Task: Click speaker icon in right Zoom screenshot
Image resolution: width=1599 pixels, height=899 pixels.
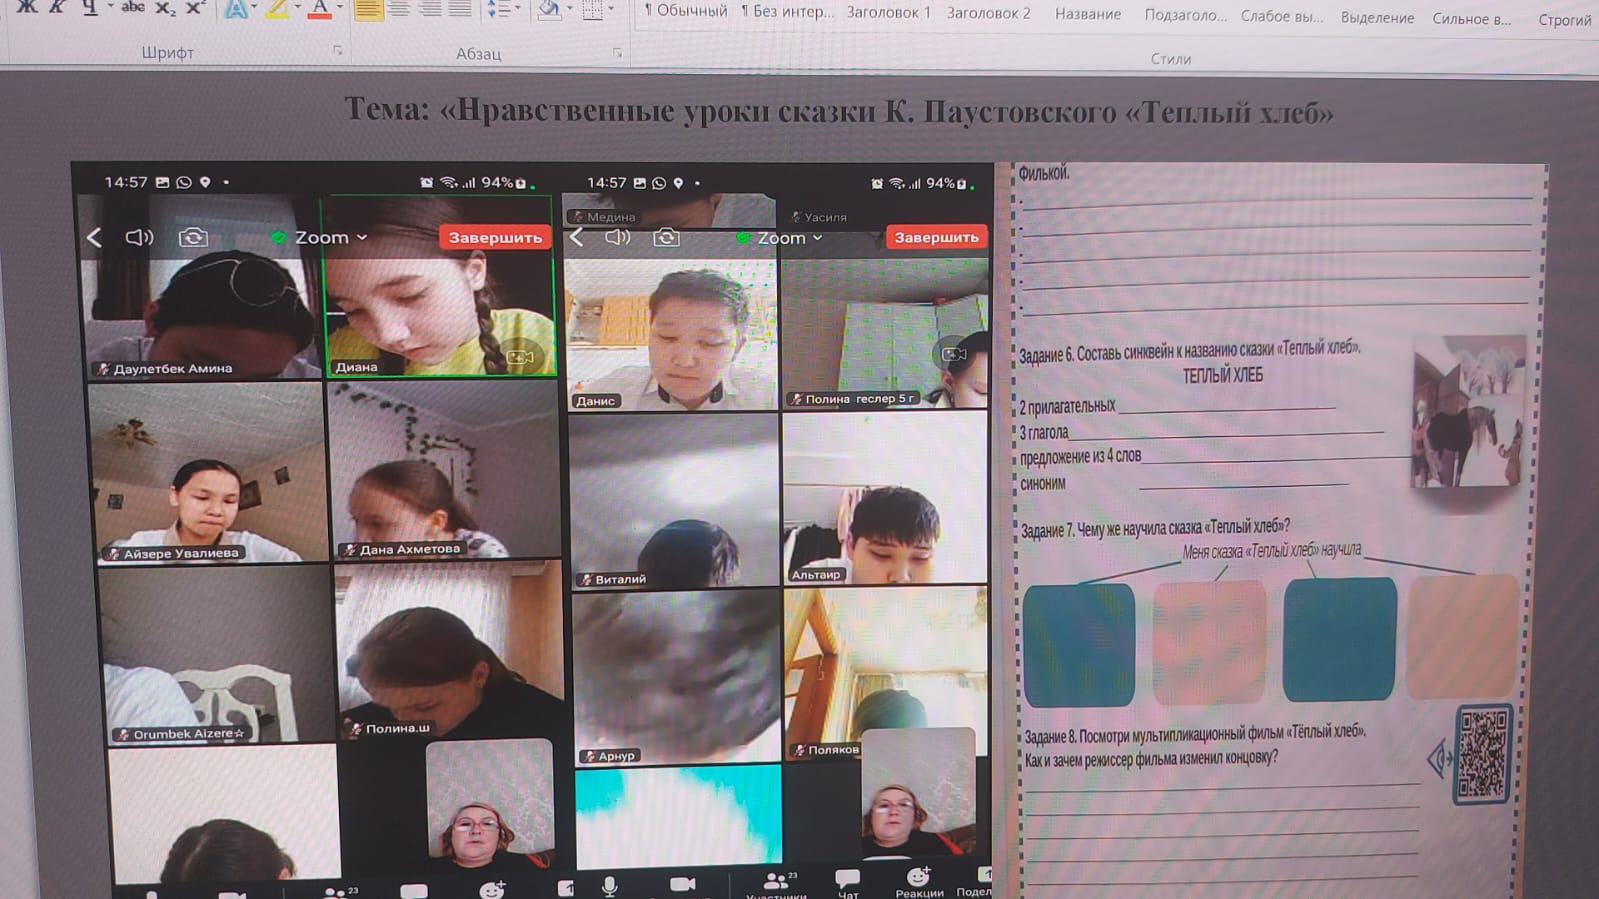Action: (618, 237)
